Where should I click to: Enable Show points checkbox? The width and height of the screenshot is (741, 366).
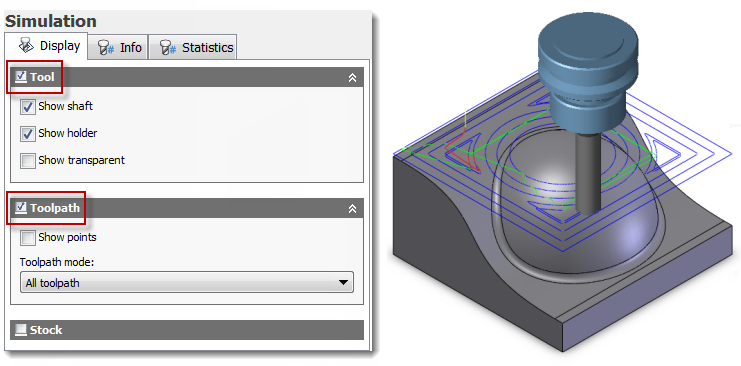27,238
